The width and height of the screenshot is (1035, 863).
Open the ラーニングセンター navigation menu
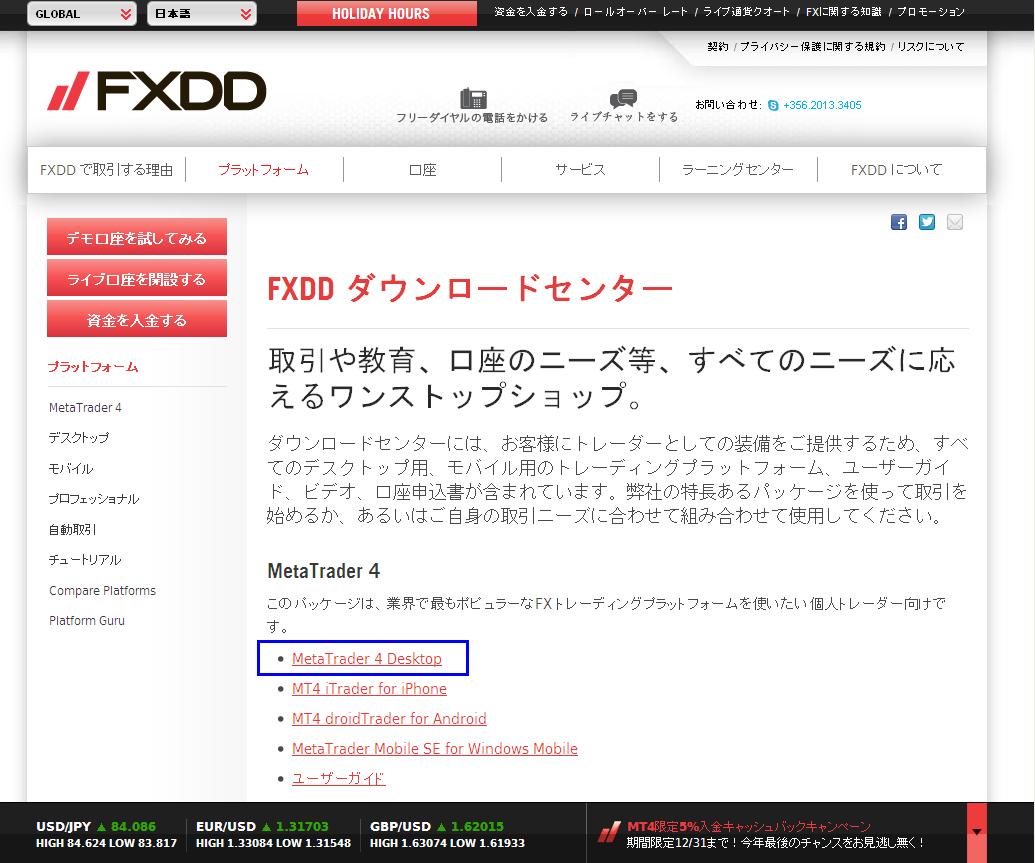pos(739,169)
